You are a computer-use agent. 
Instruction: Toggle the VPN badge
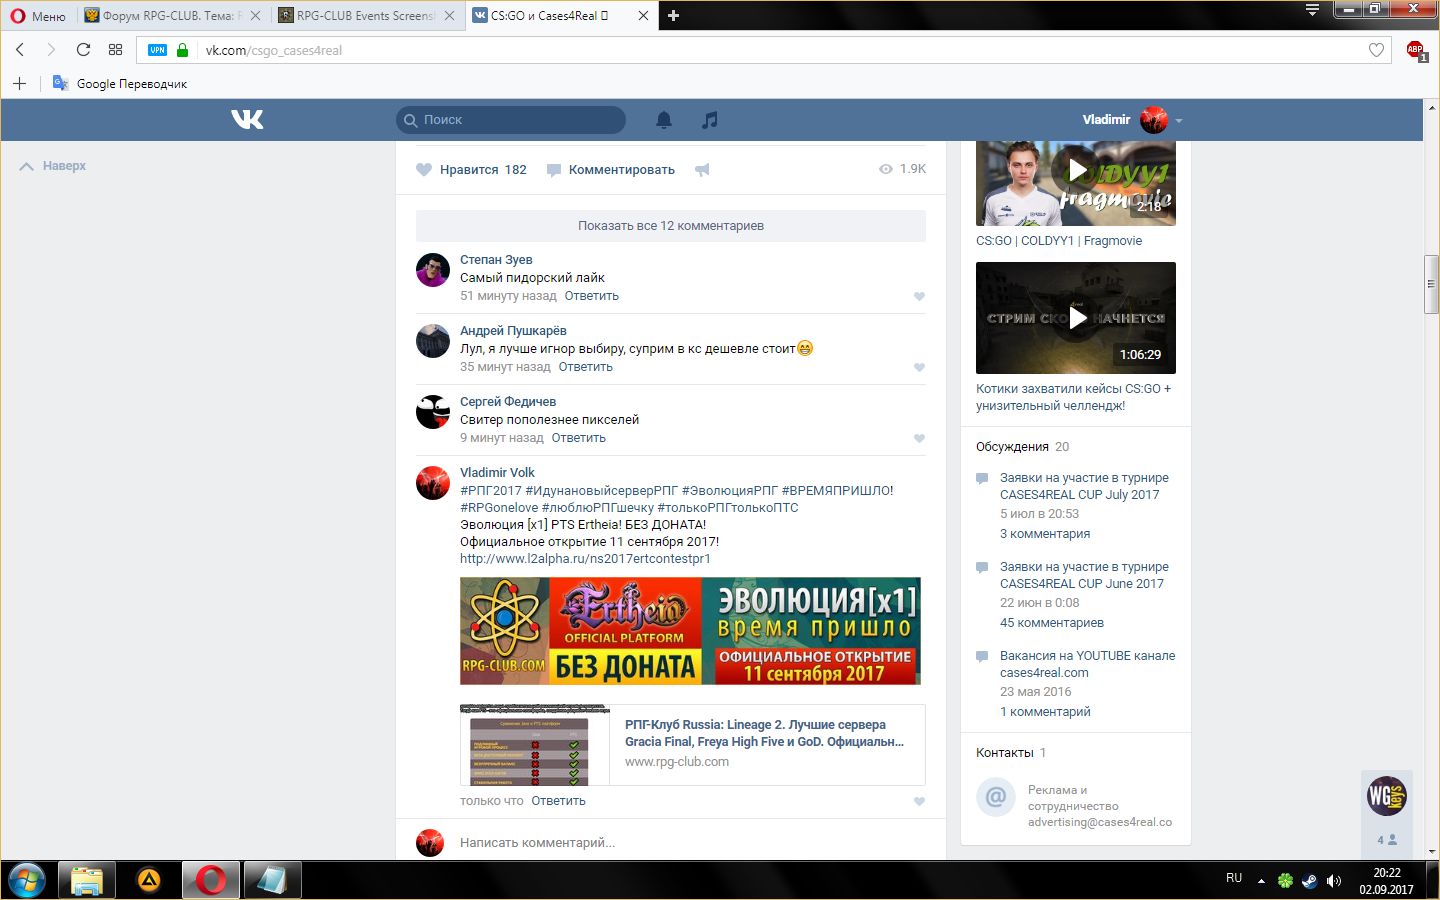click(x=157, y=50)
